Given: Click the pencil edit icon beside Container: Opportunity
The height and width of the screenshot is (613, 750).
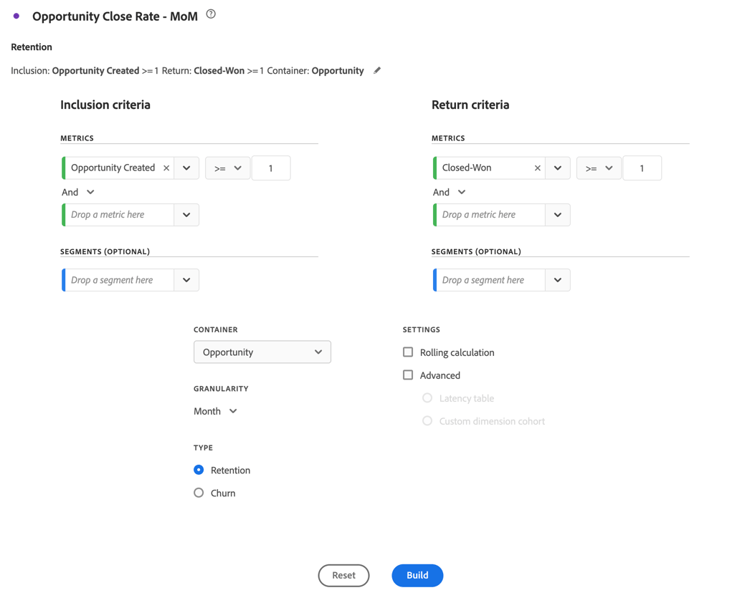Looking at the screenshot, I should tap(377, 71).
